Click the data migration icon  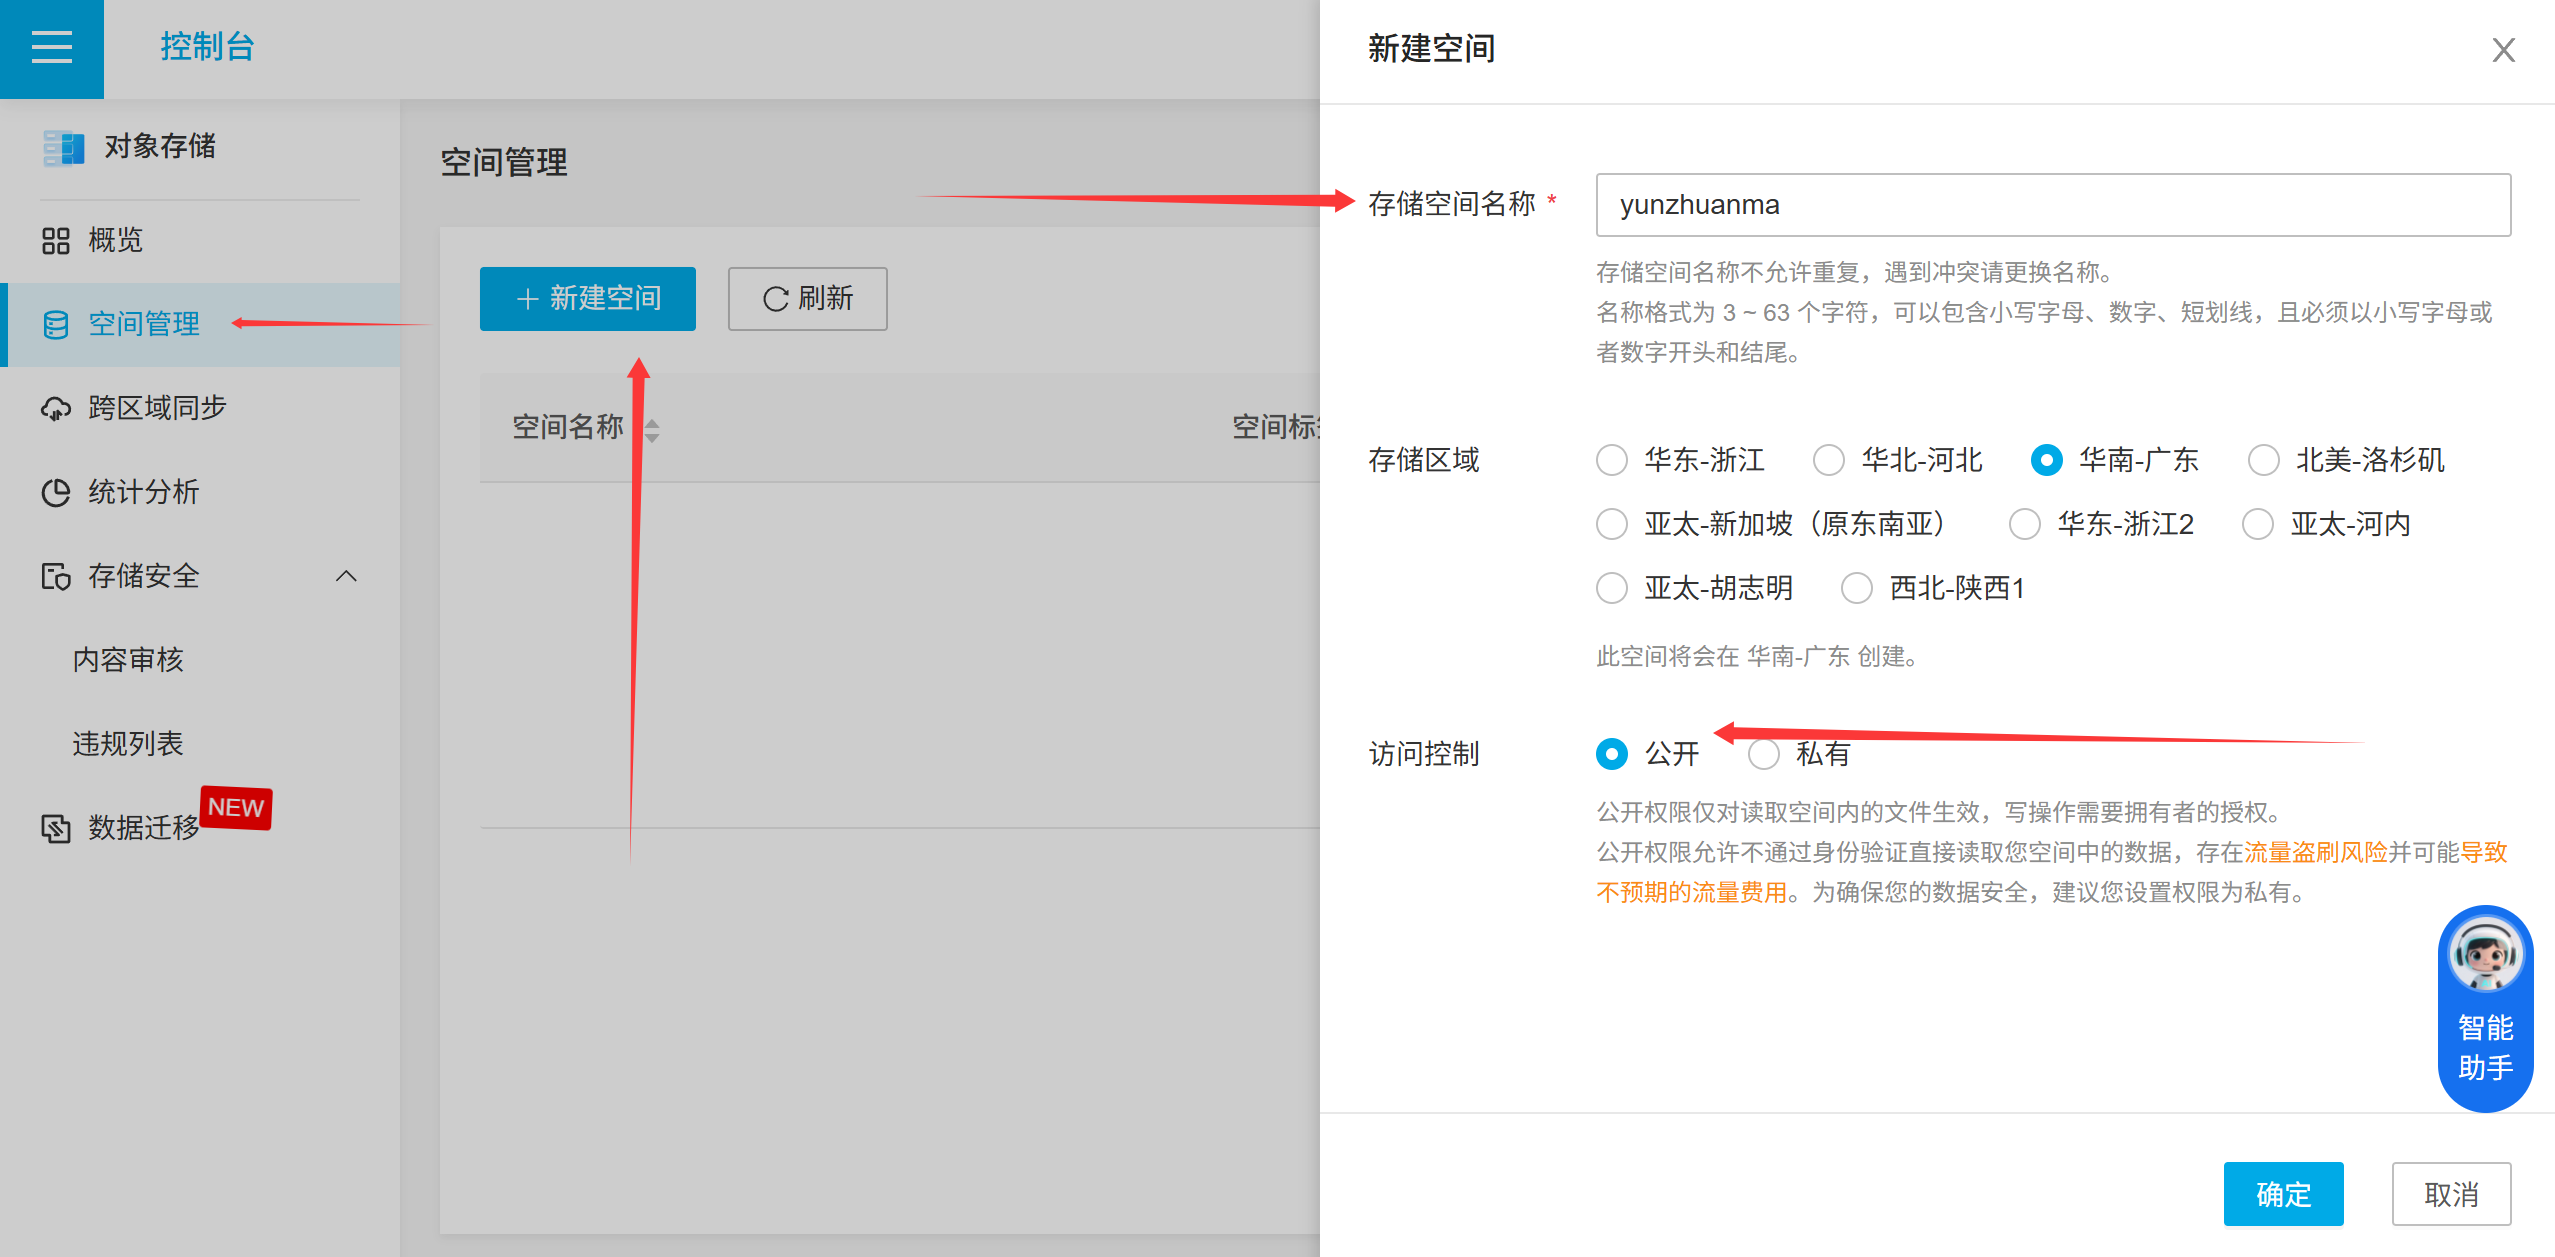tap(56, 828)
